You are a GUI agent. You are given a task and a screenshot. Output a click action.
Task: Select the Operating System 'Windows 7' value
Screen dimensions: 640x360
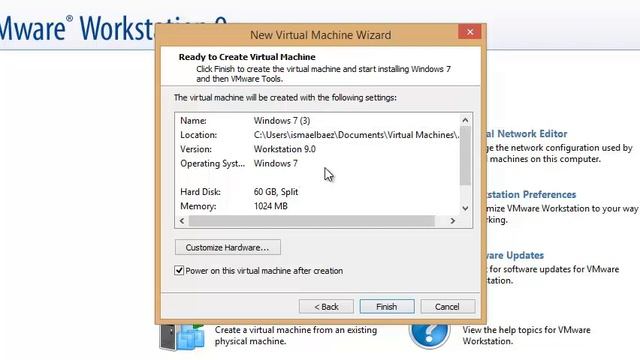(276, 164)
